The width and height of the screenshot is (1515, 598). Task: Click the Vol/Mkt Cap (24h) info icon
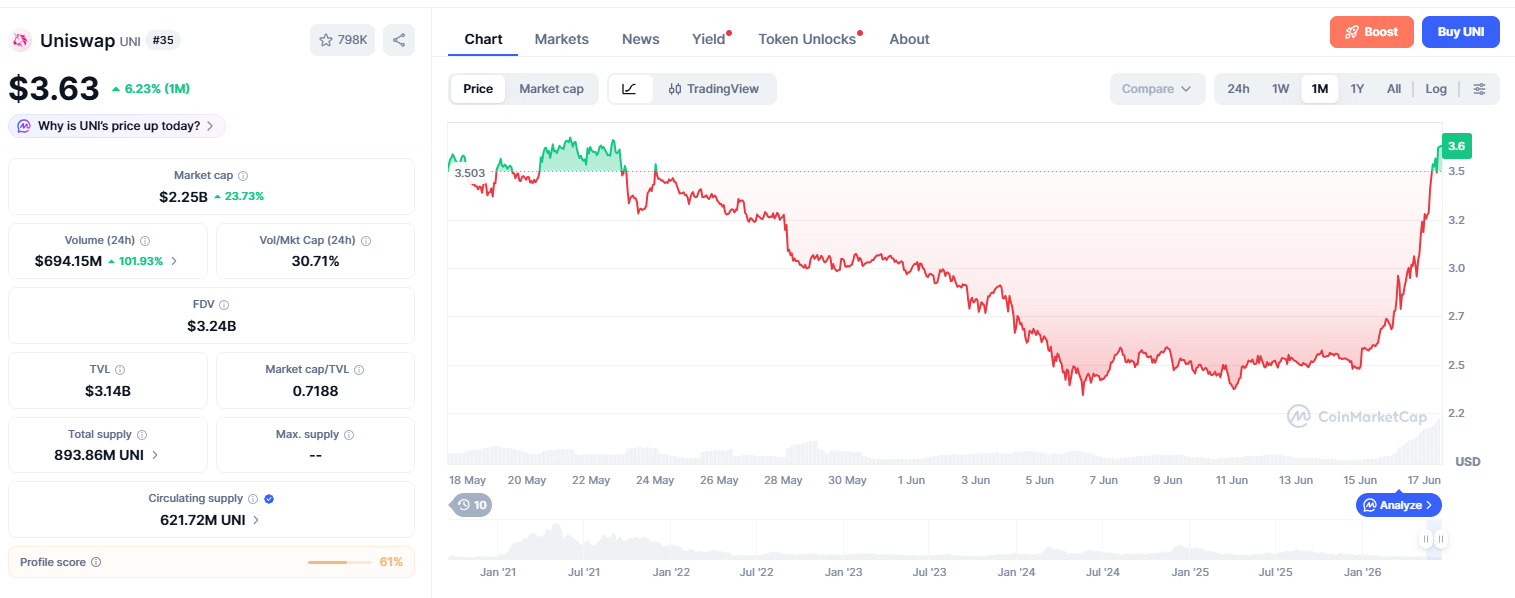pyautogui.click(x=366, y=241)
